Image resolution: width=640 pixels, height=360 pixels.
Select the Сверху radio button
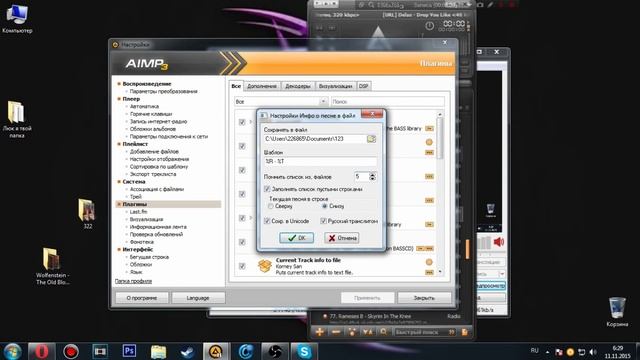point(271,206)
